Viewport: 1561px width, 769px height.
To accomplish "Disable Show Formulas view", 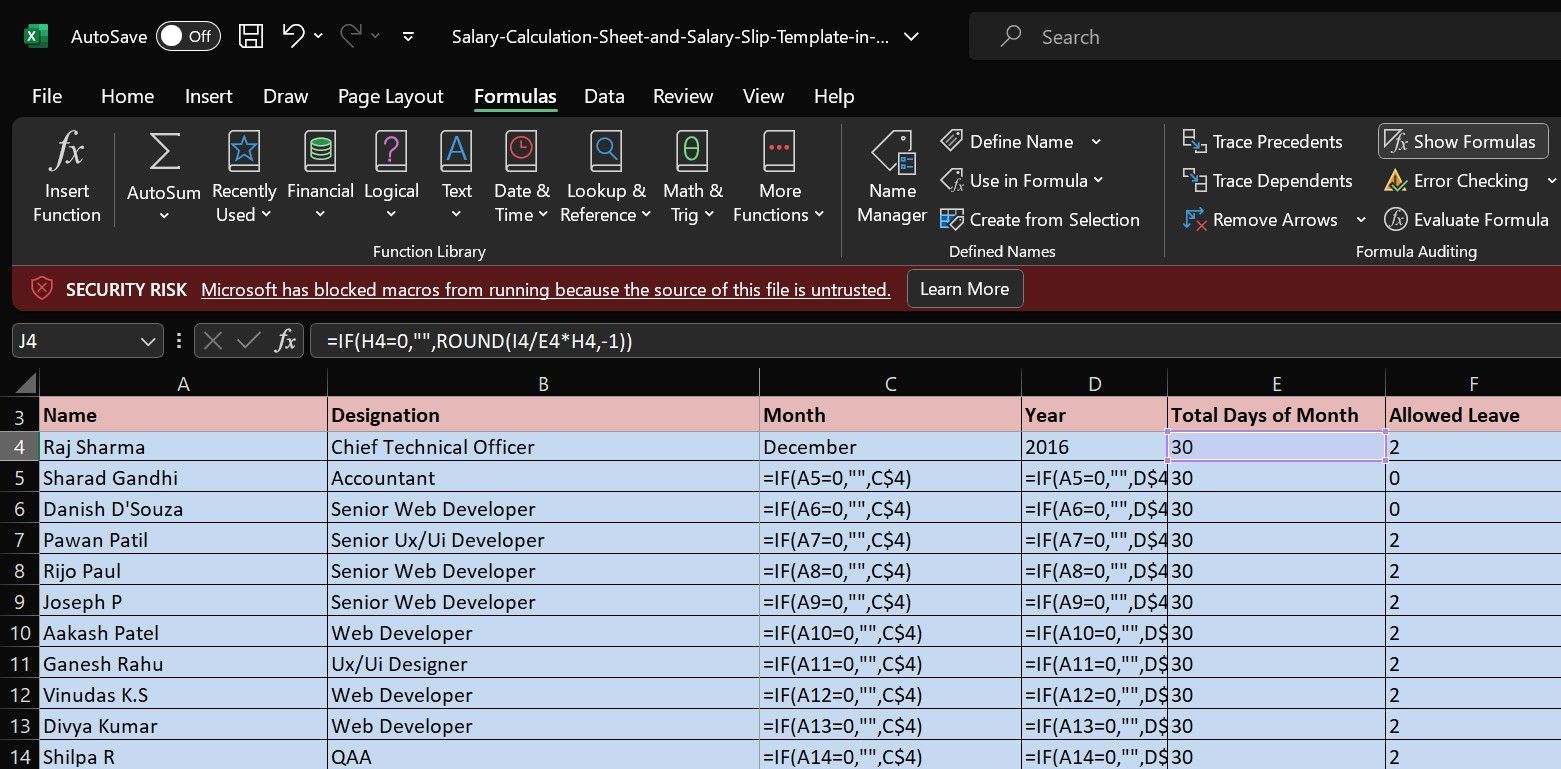I will [1461, 141].
